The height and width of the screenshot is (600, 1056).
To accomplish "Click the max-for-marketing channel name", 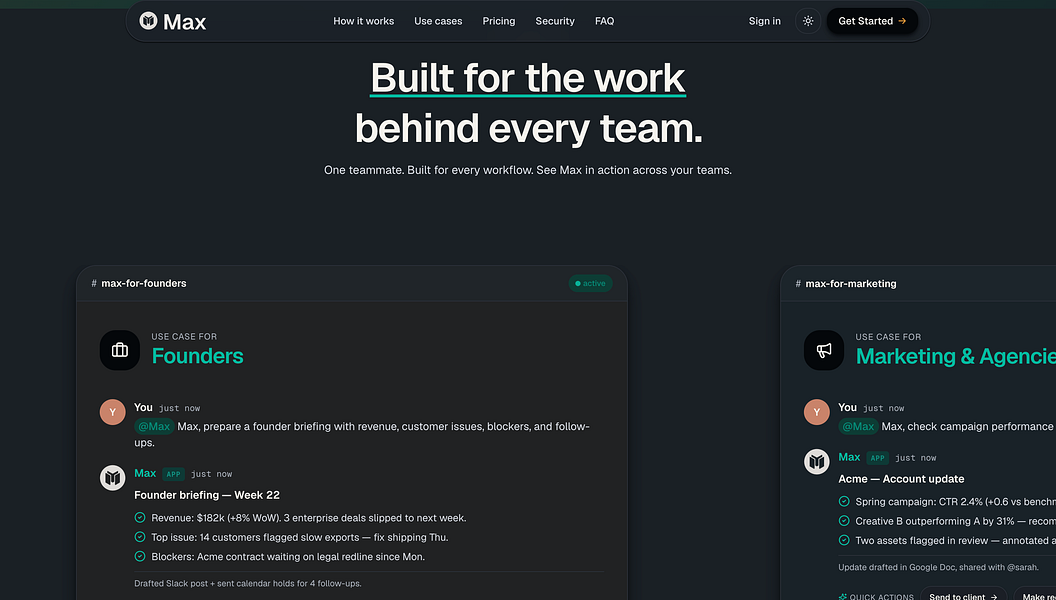I will point(851,284).
